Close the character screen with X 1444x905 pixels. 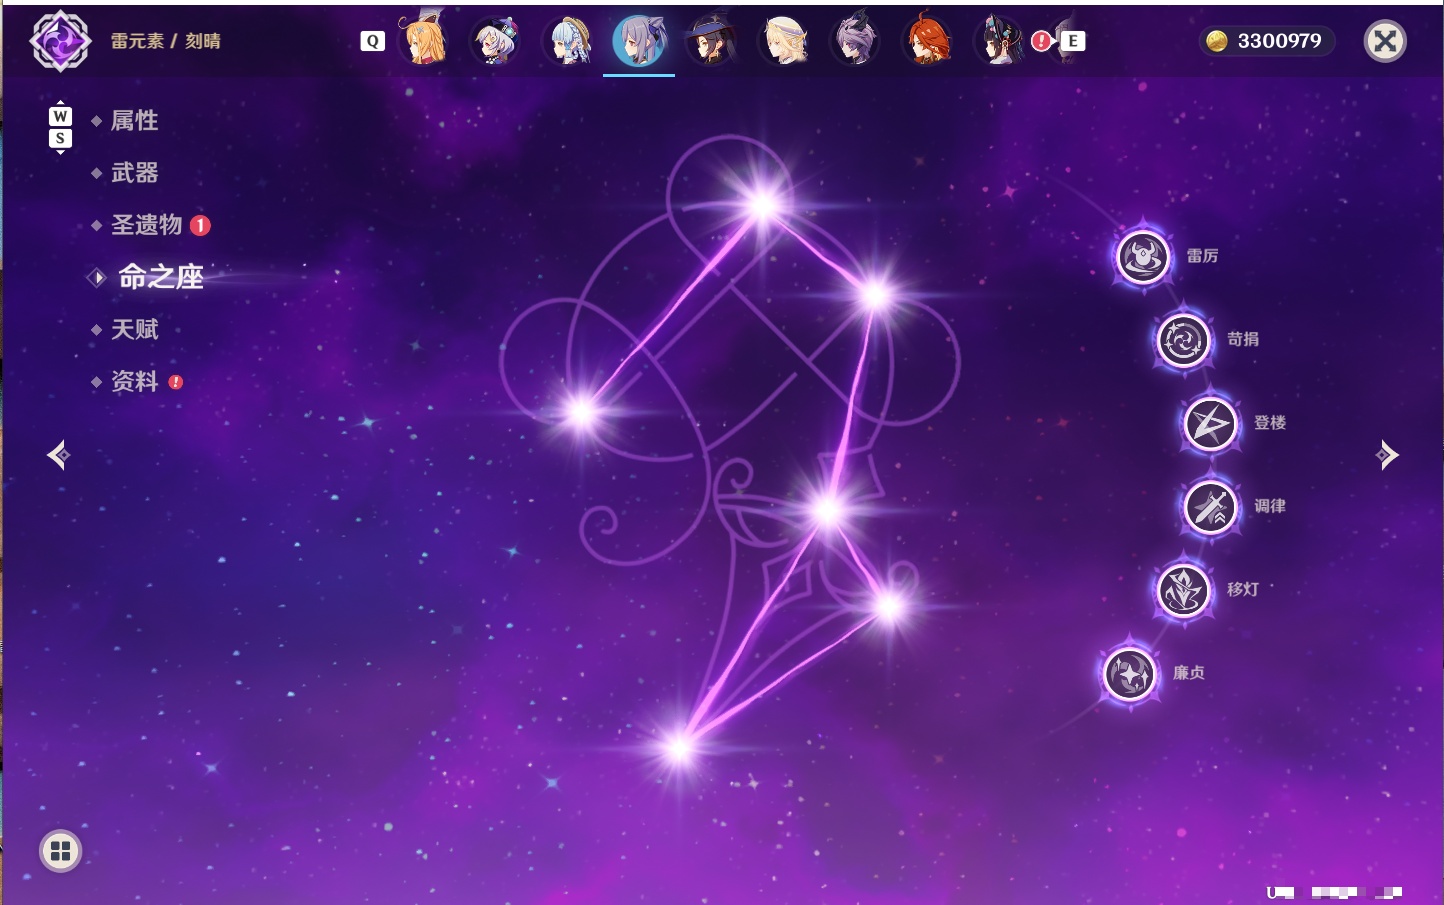point(1385,41)
